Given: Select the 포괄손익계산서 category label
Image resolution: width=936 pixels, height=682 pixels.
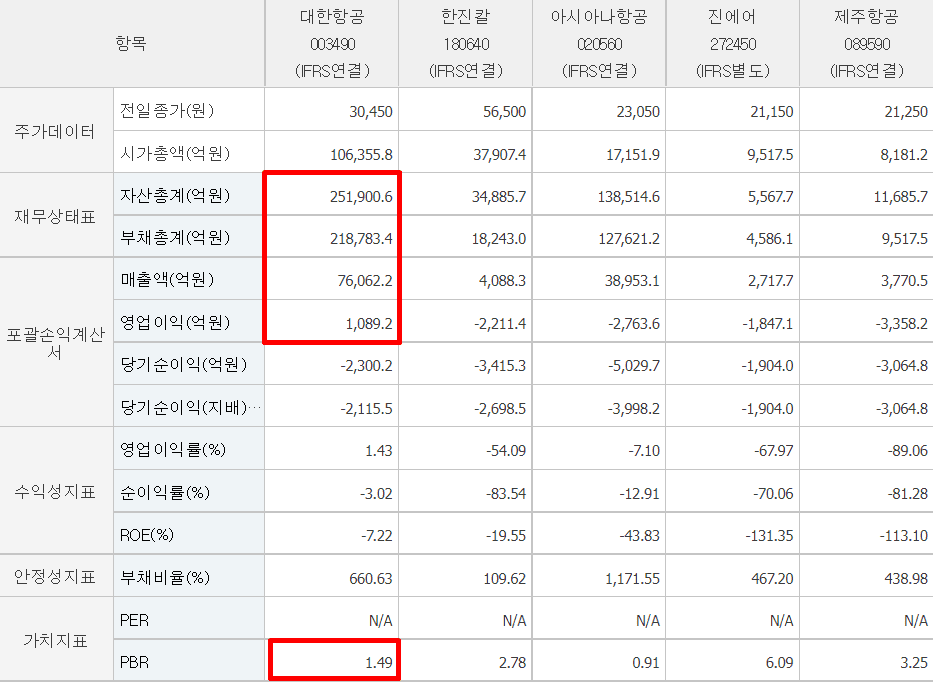Looking at the screenshot, I should point(54,344).
